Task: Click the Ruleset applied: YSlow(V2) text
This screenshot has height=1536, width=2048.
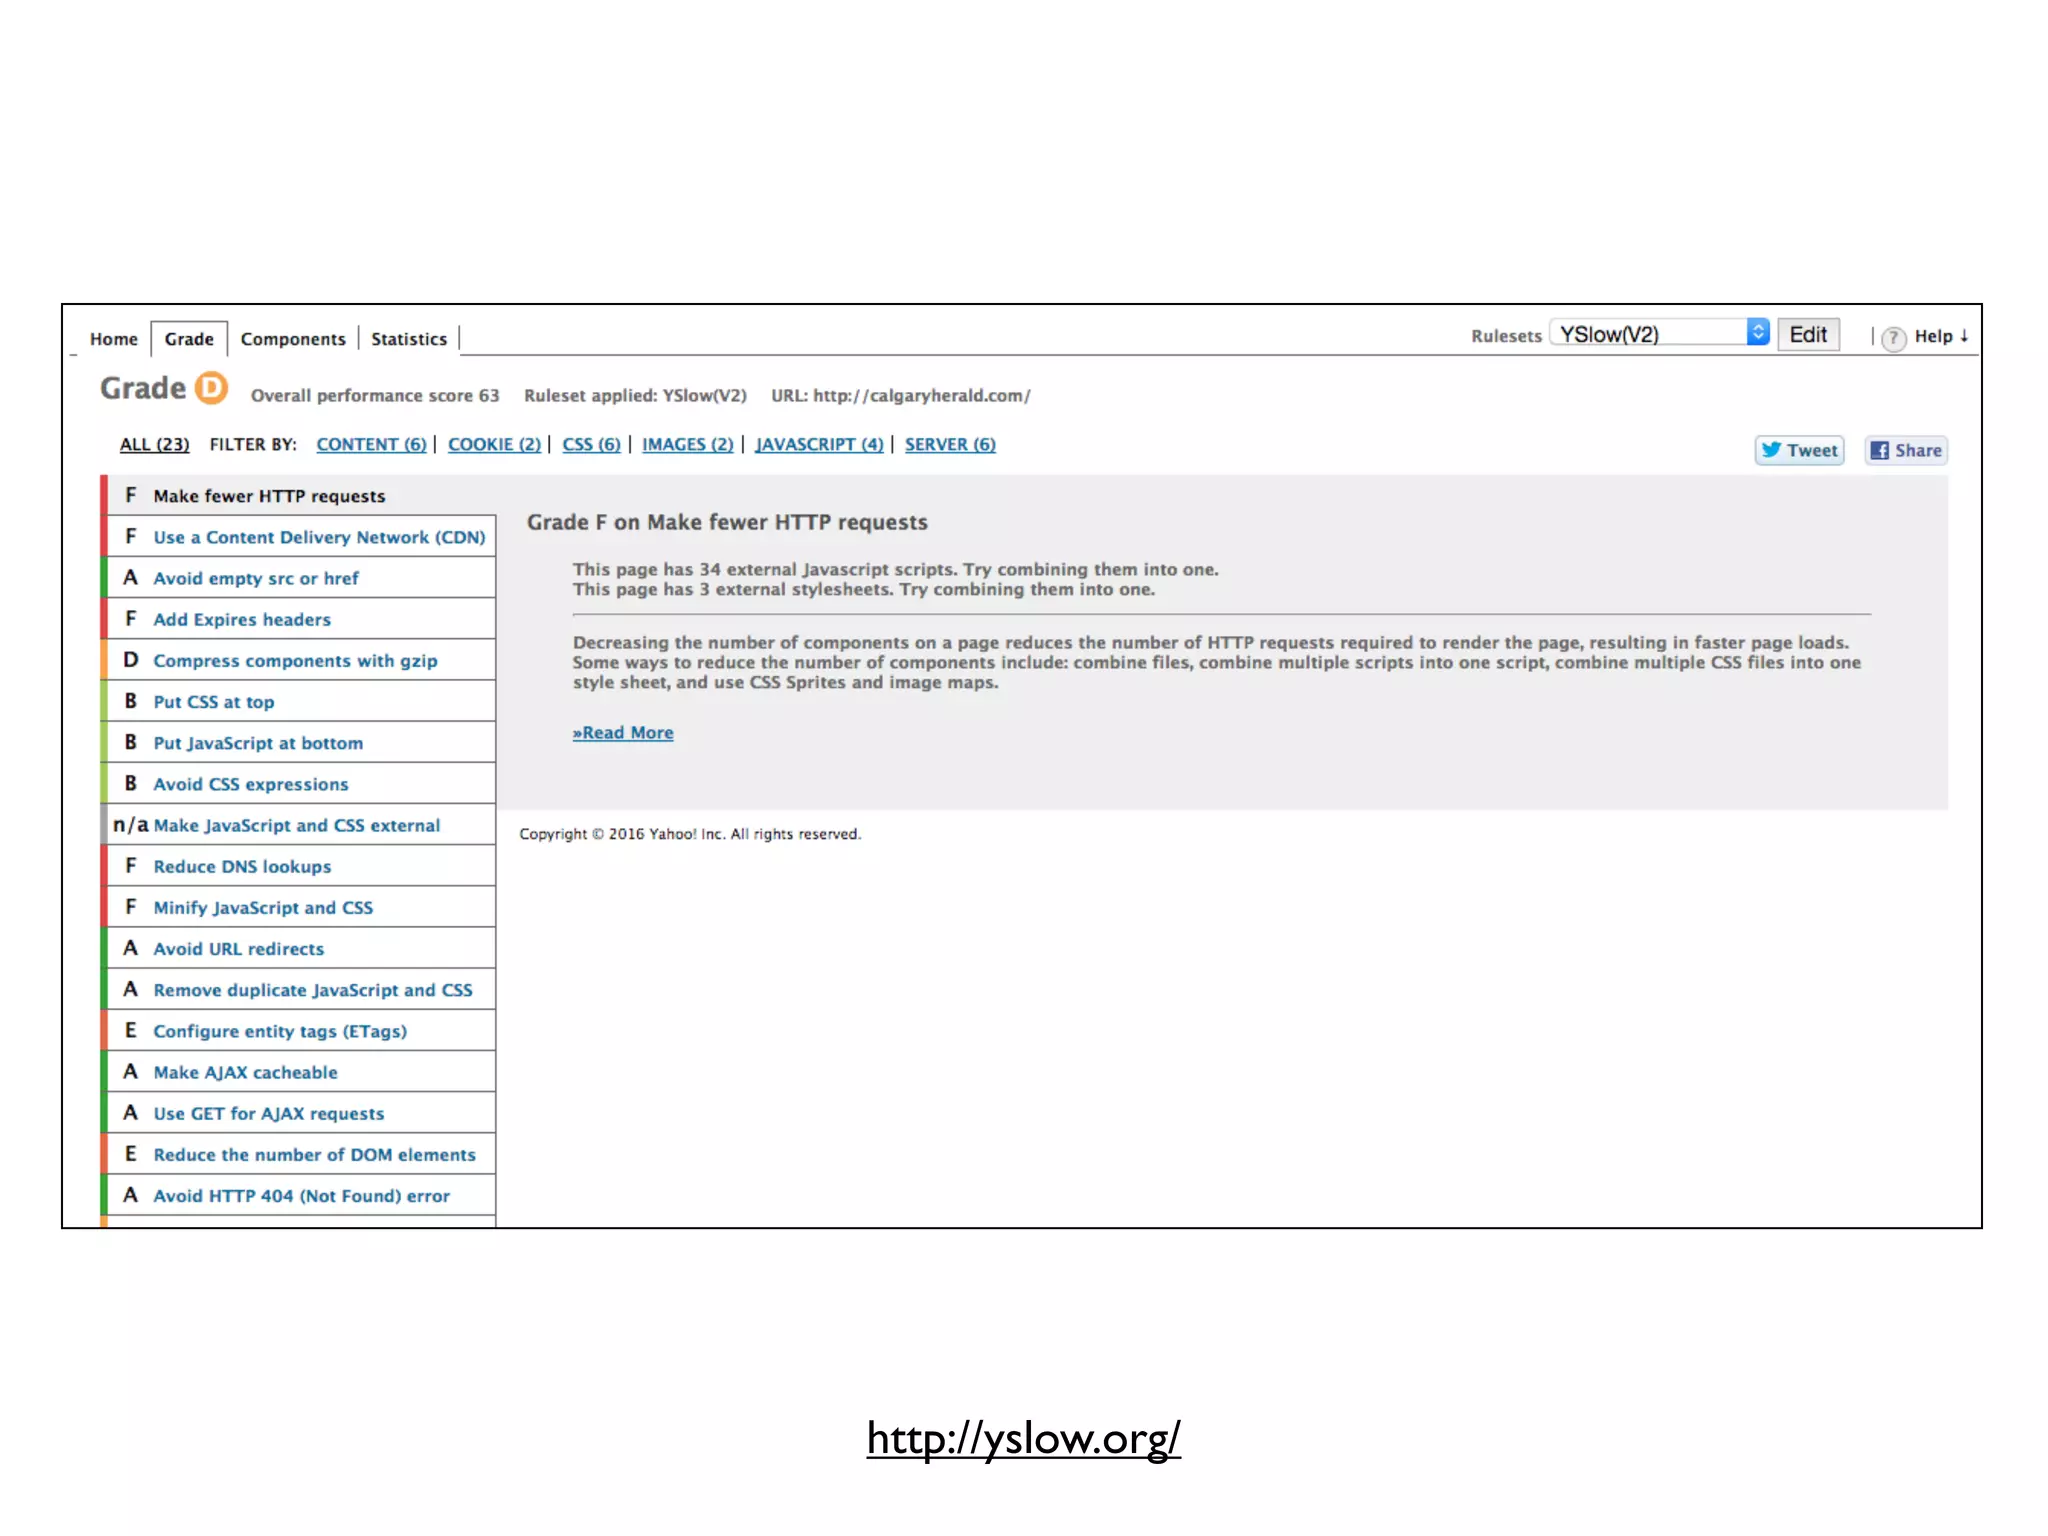Action: coord(635,395)
